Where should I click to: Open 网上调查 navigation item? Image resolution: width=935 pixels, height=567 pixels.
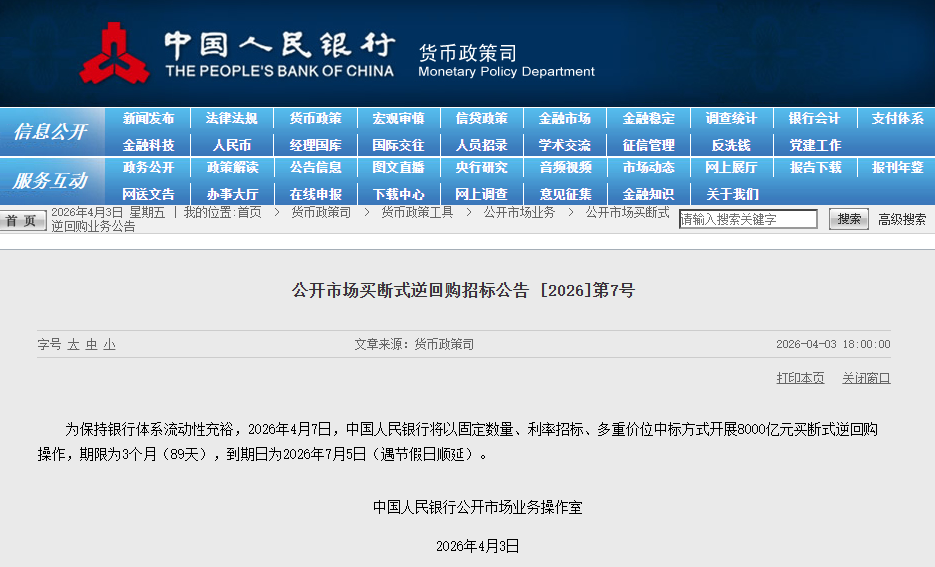(482, 194)
